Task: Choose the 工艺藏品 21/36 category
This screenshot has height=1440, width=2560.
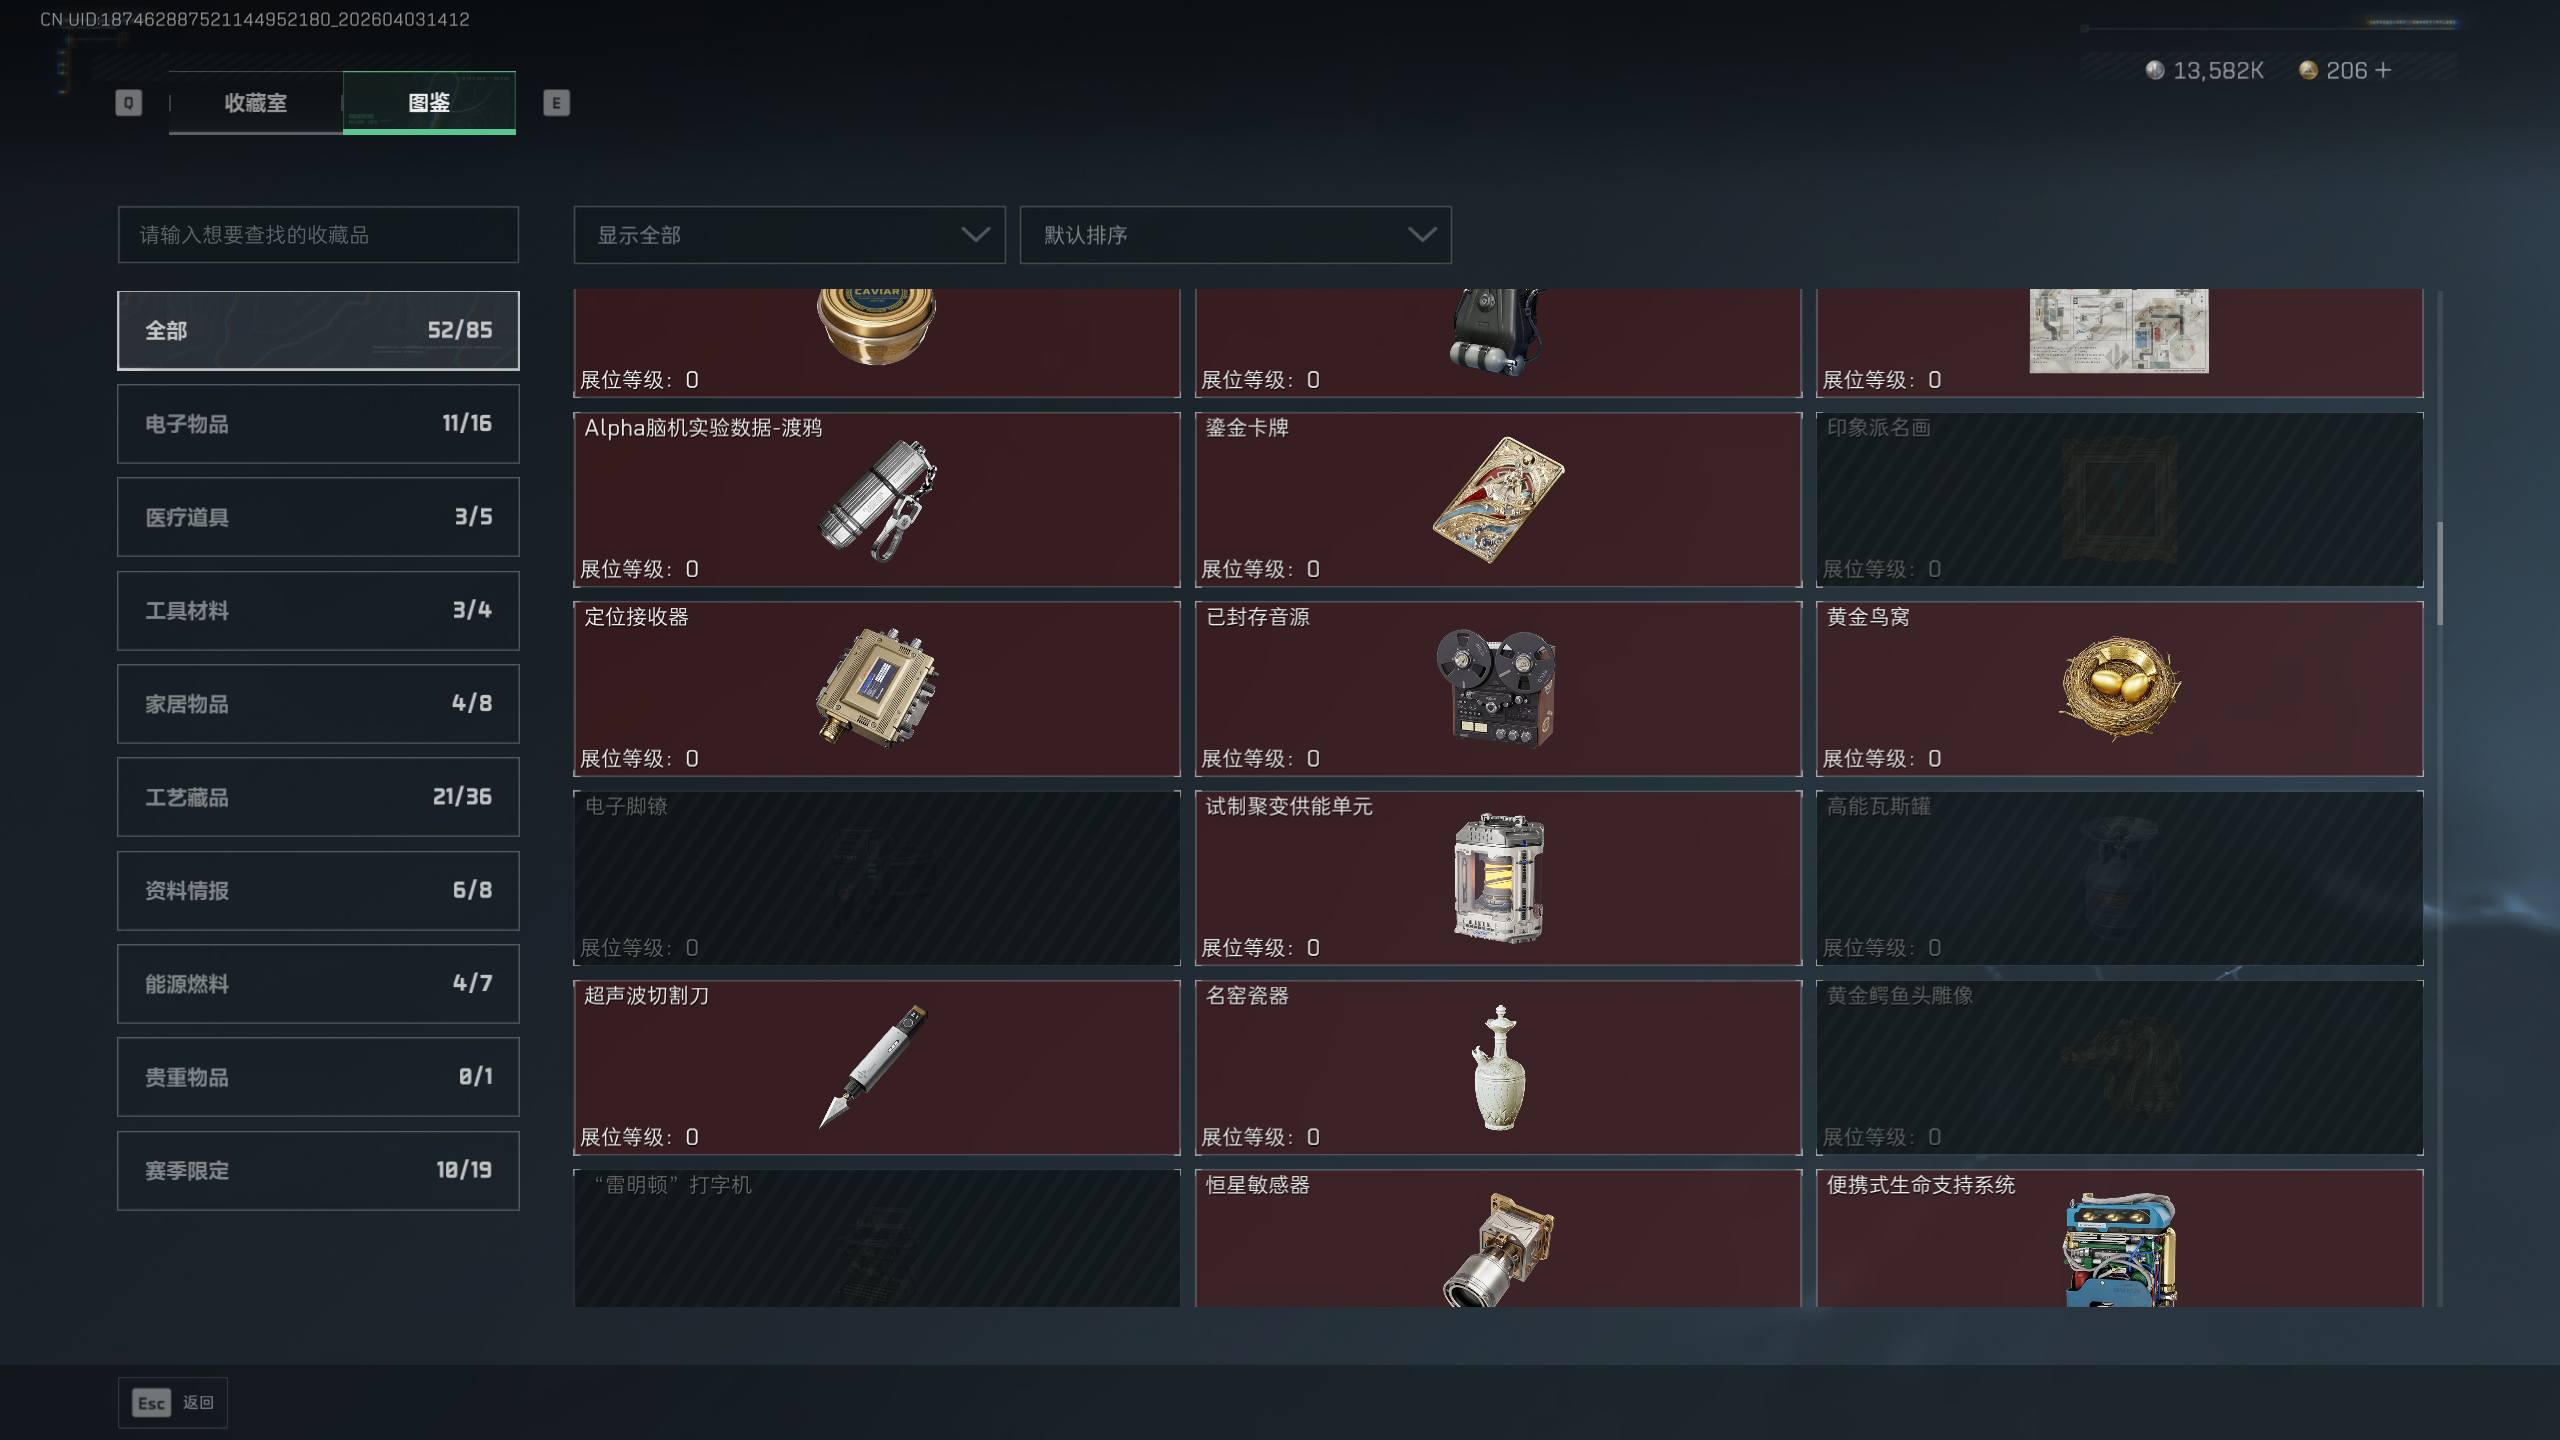Action: click(x=318, y=797)
